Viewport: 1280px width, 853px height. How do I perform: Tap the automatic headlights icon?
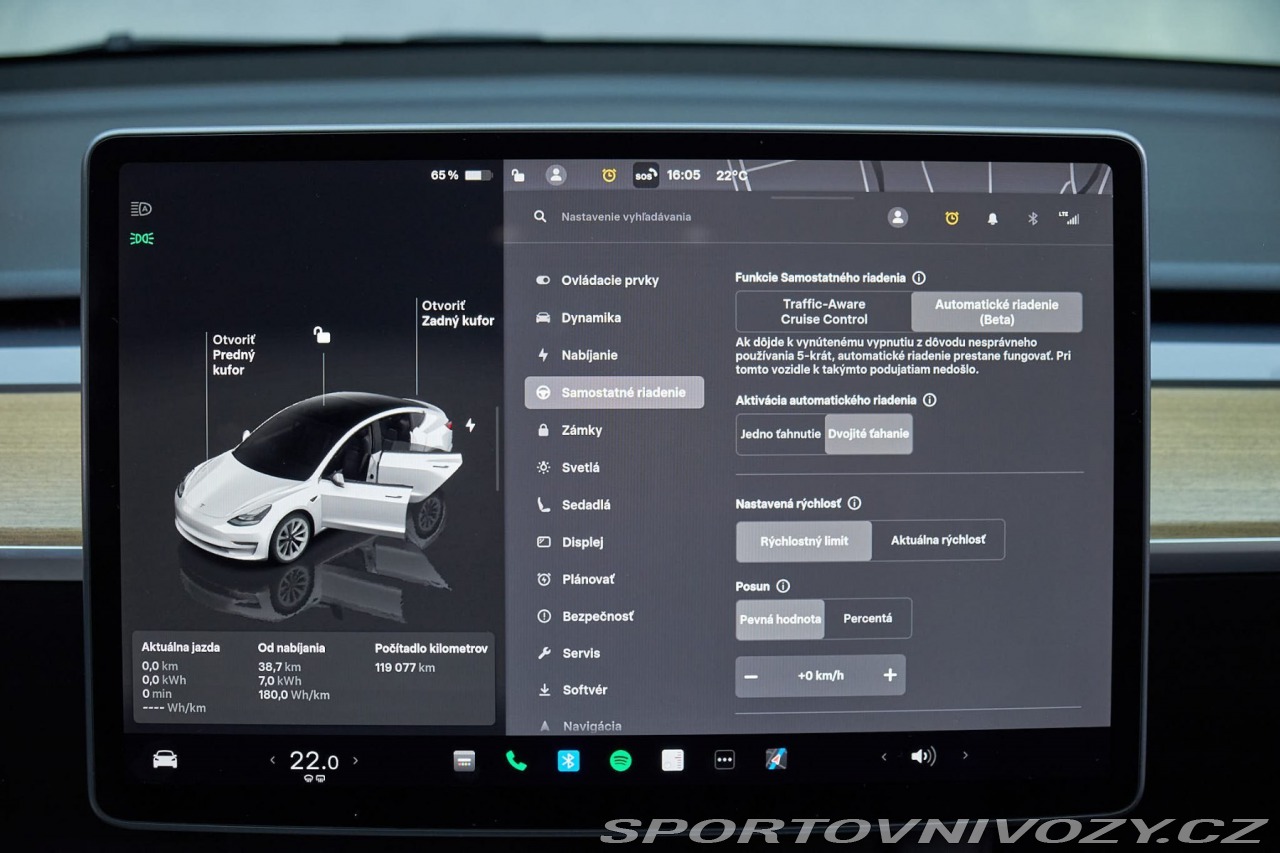(141, 209)
